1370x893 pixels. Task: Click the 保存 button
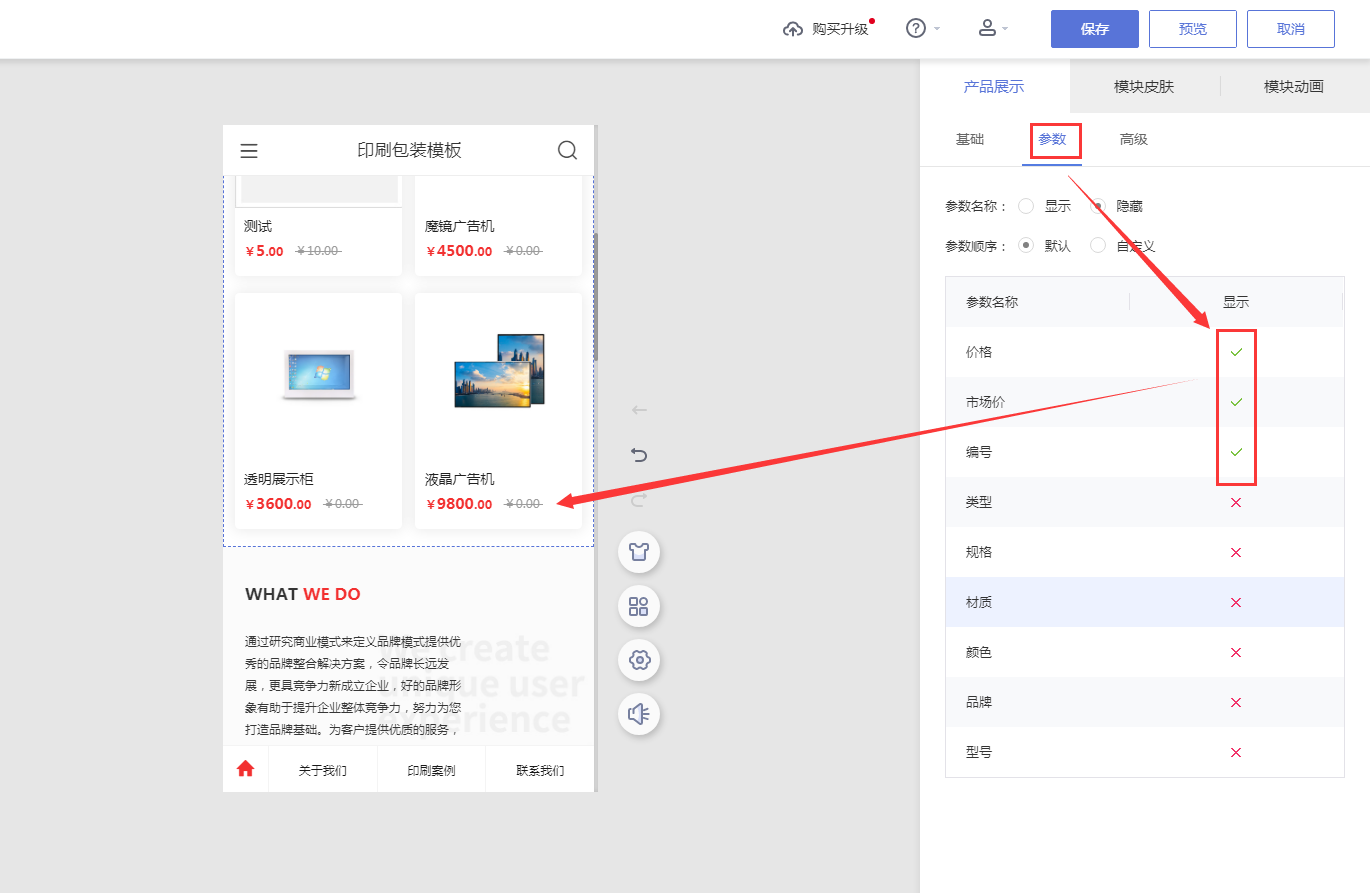coord(1095,29)
